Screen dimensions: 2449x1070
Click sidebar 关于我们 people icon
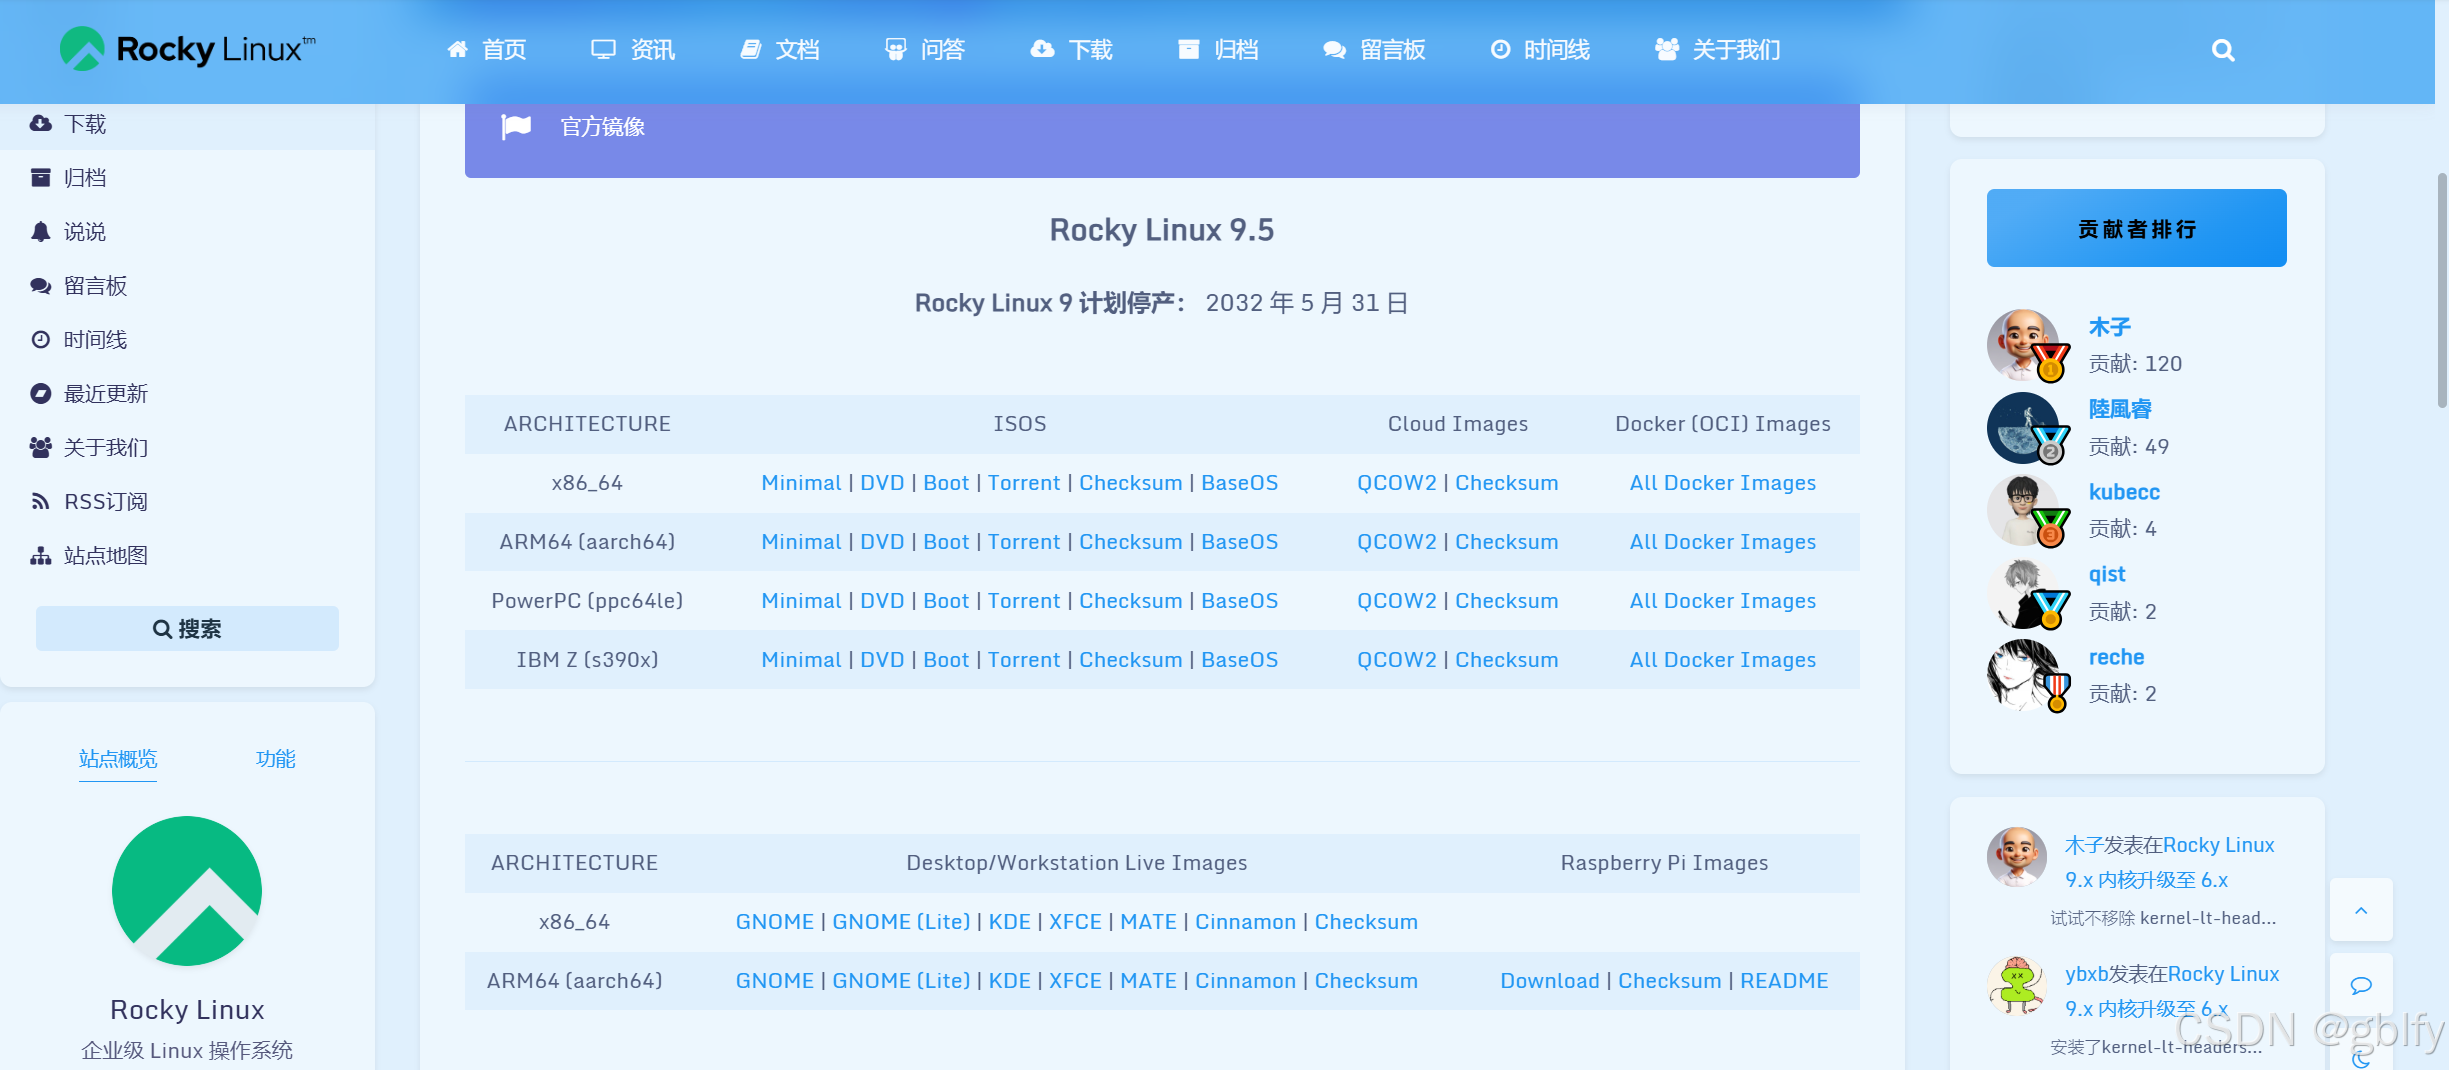(x=40, y=448)
